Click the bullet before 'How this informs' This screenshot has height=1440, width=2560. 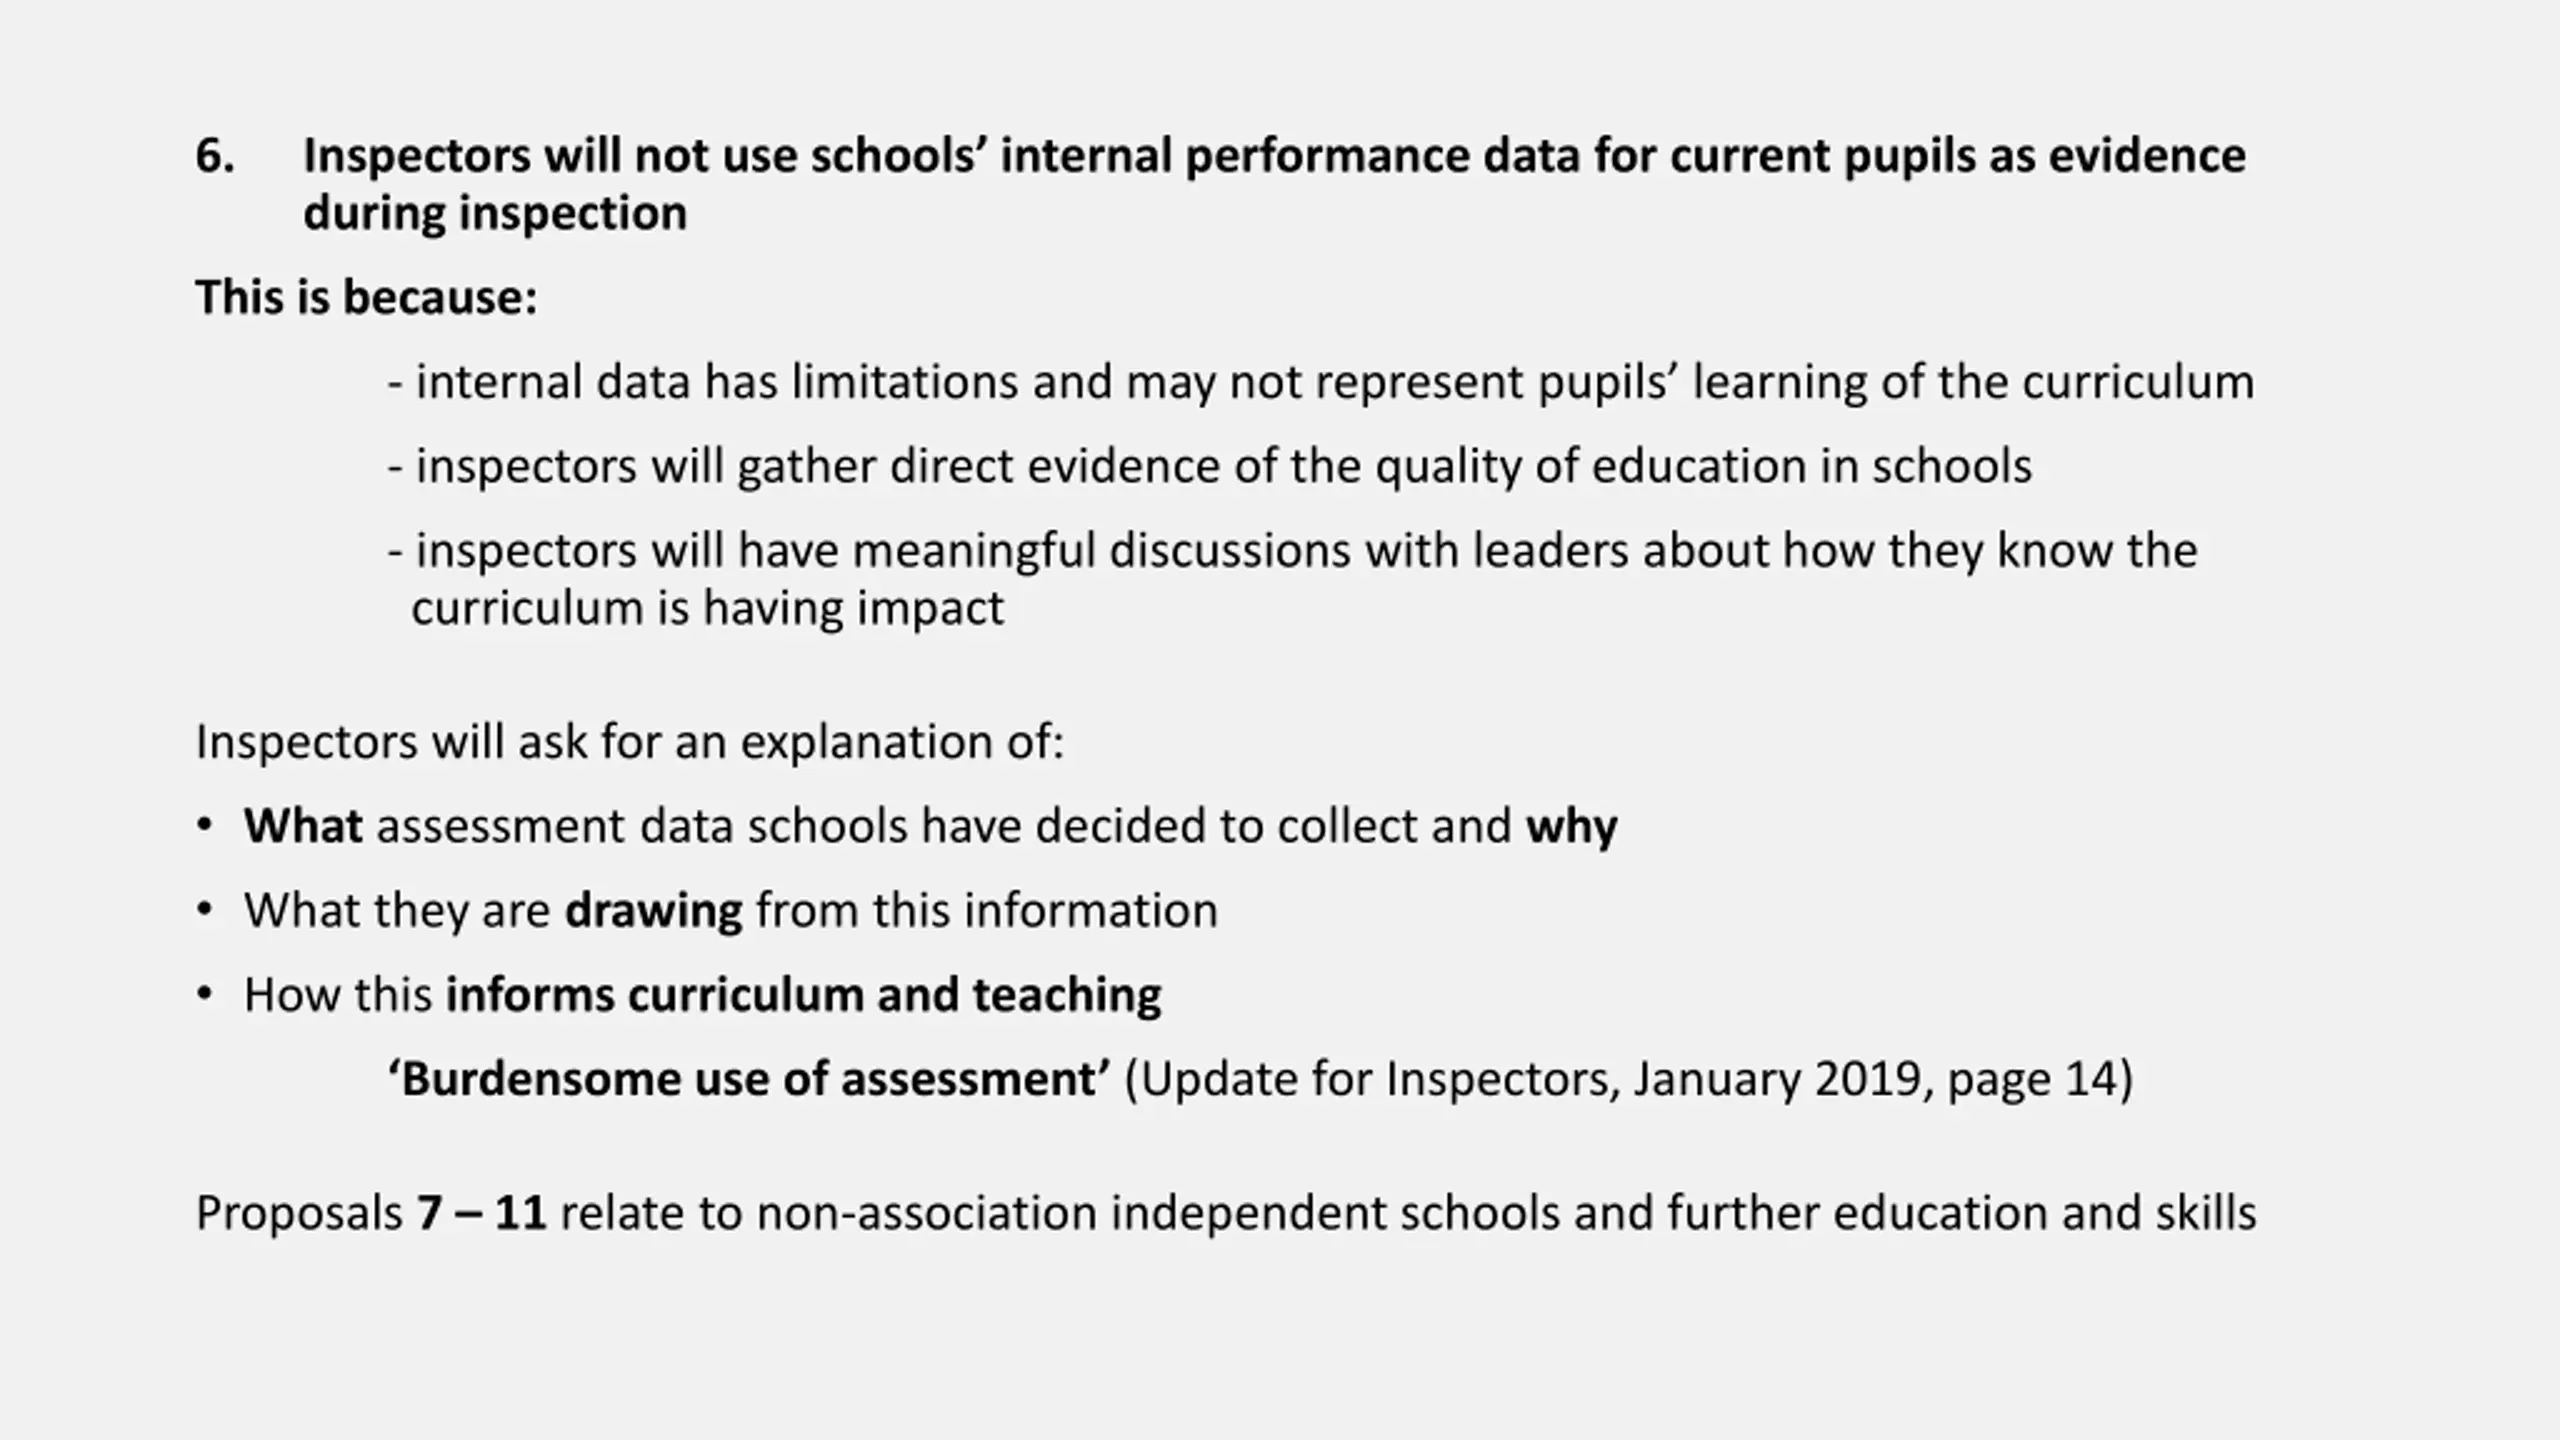click(205, 994)
